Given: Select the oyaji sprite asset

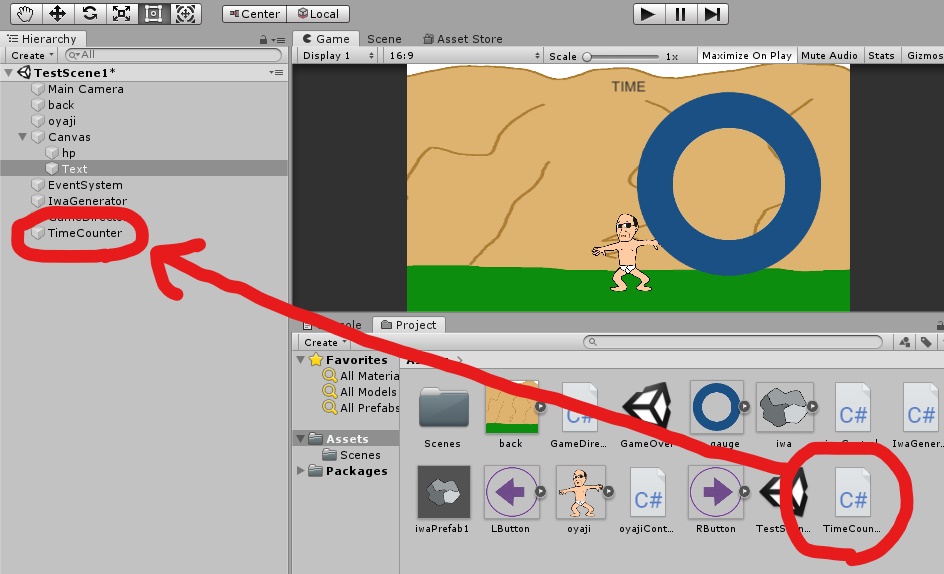Looking at the screenshot, I should (x=579, y=500).
